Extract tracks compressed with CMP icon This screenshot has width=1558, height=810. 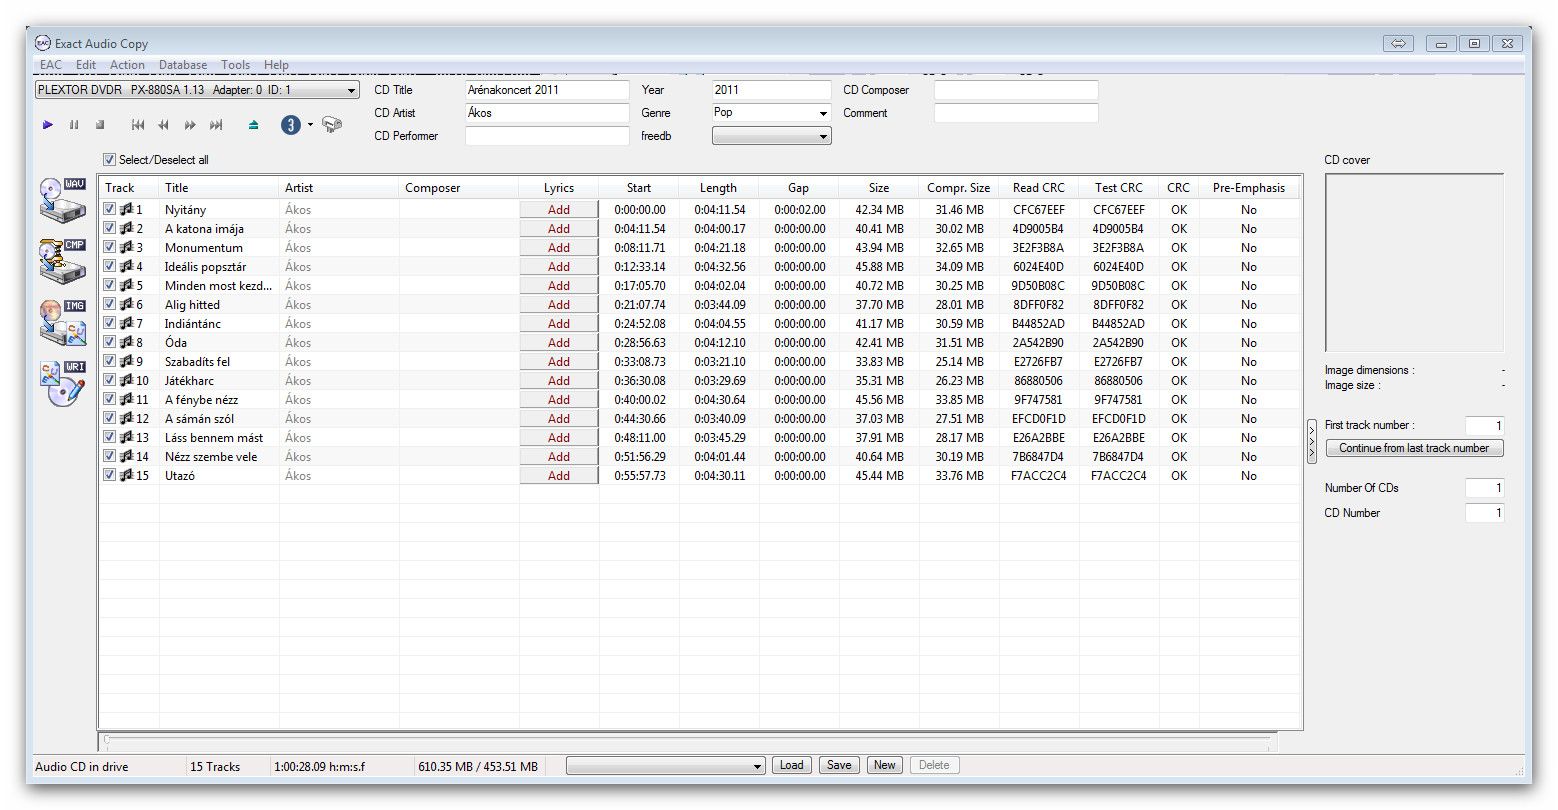pyautogui.click(x=62, y=261)
